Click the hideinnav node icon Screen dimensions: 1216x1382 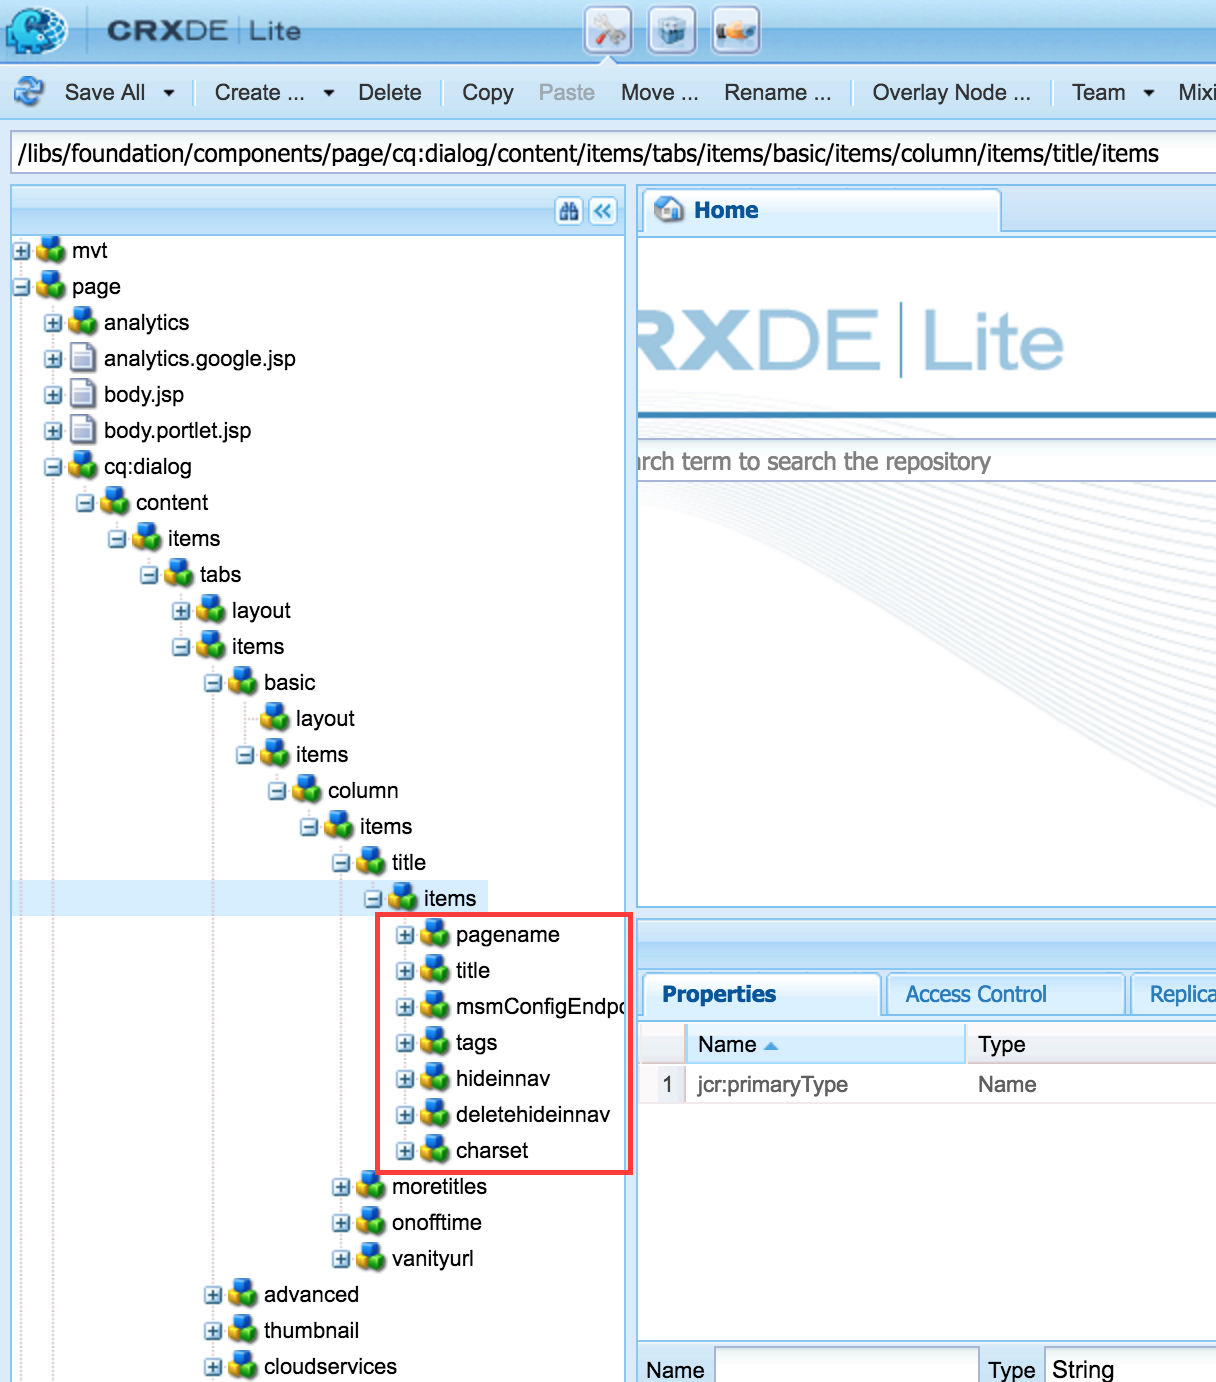[x=435, y=1078]
